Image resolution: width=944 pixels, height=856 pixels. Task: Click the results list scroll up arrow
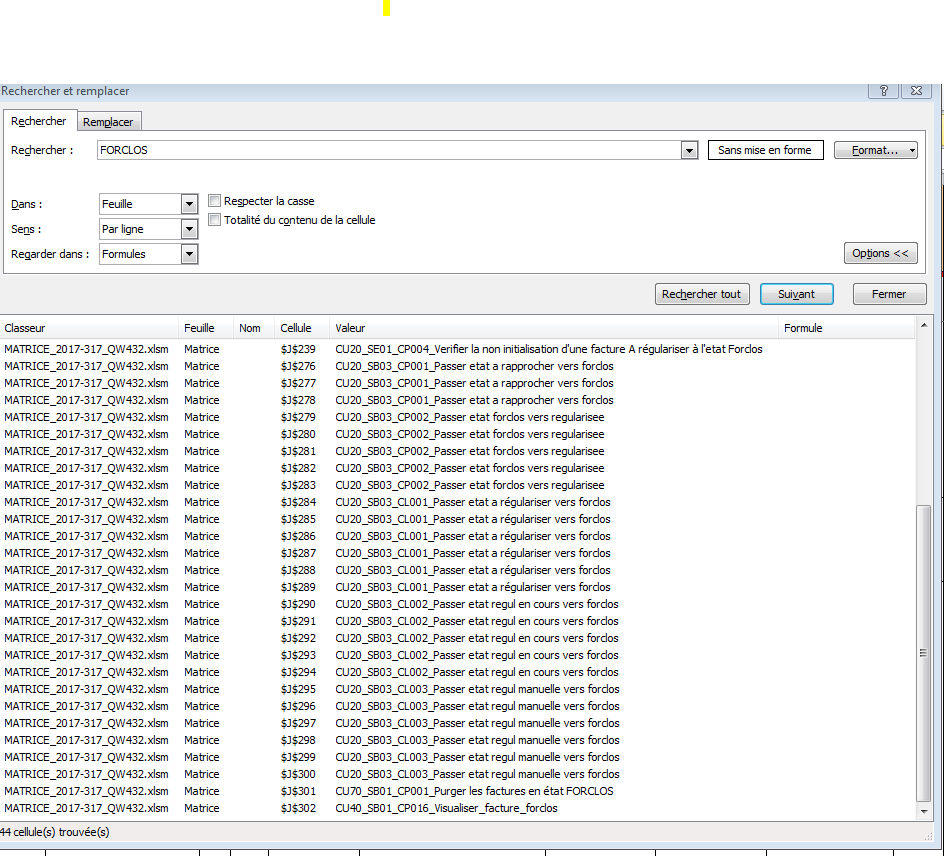click(924, 326)
